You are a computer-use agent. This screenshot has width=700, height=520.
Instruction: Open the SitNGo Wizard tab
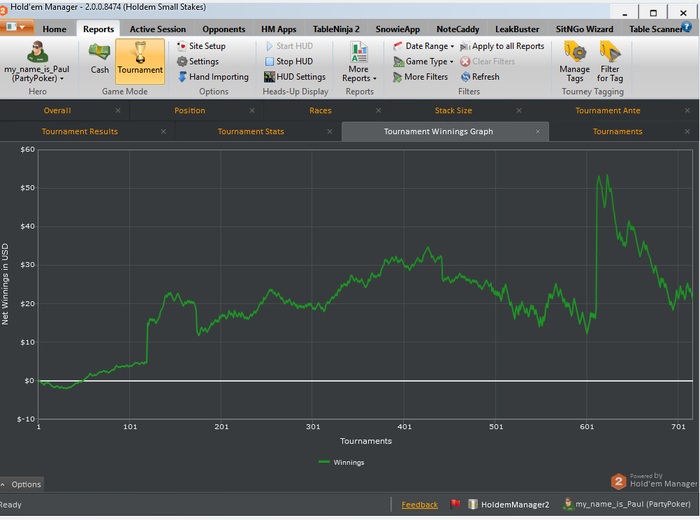tap(584, 29)
